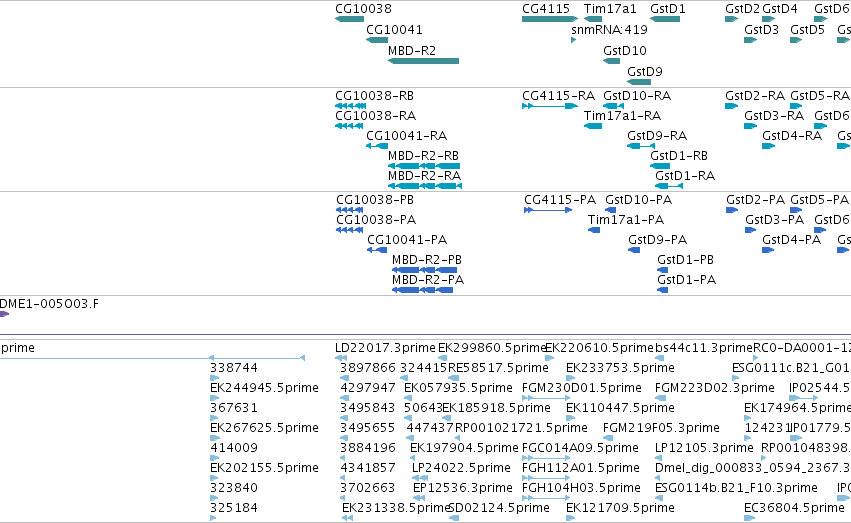Open transcript CG10038-RB
The width and height of the screenshot is (851, 523).
[x=374, y=96]
